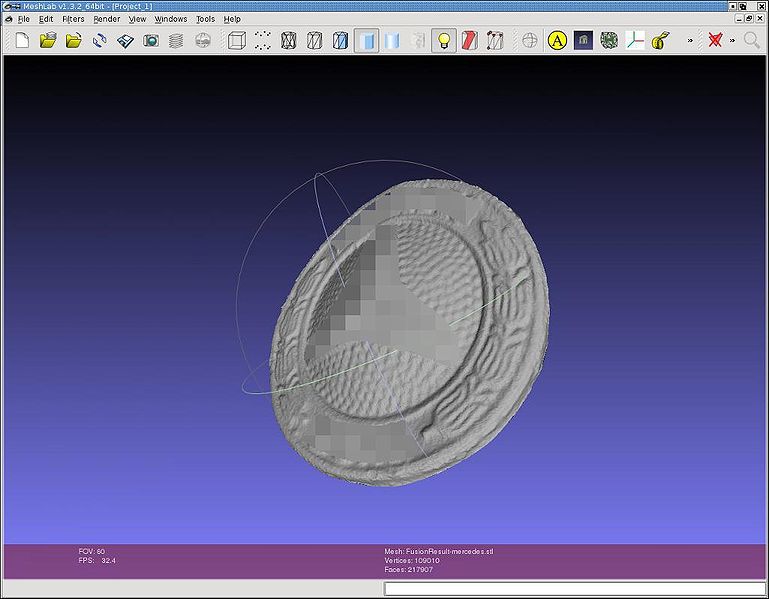Enable flat lines render mode
The width and height of the screenshot is (769, 599).
[x=340, y=40]
